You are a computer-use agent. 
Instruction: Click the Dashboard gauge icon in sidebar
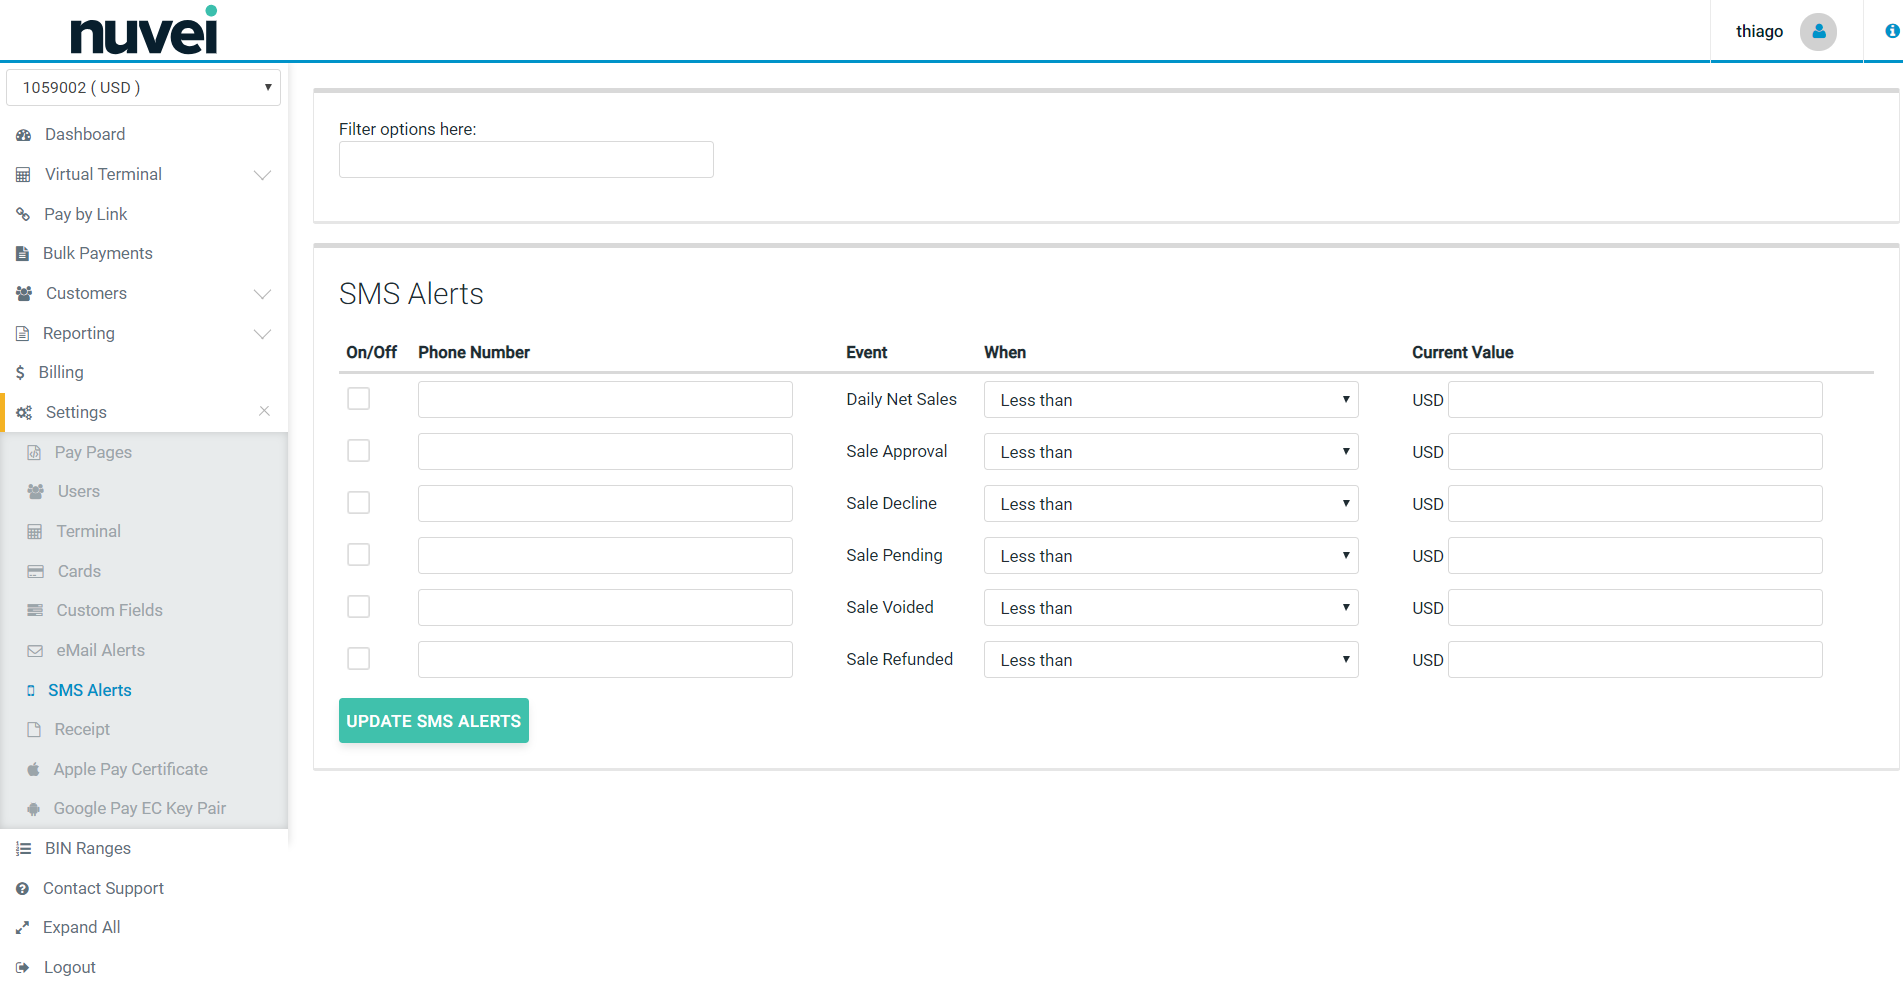(x=23, y=135)
